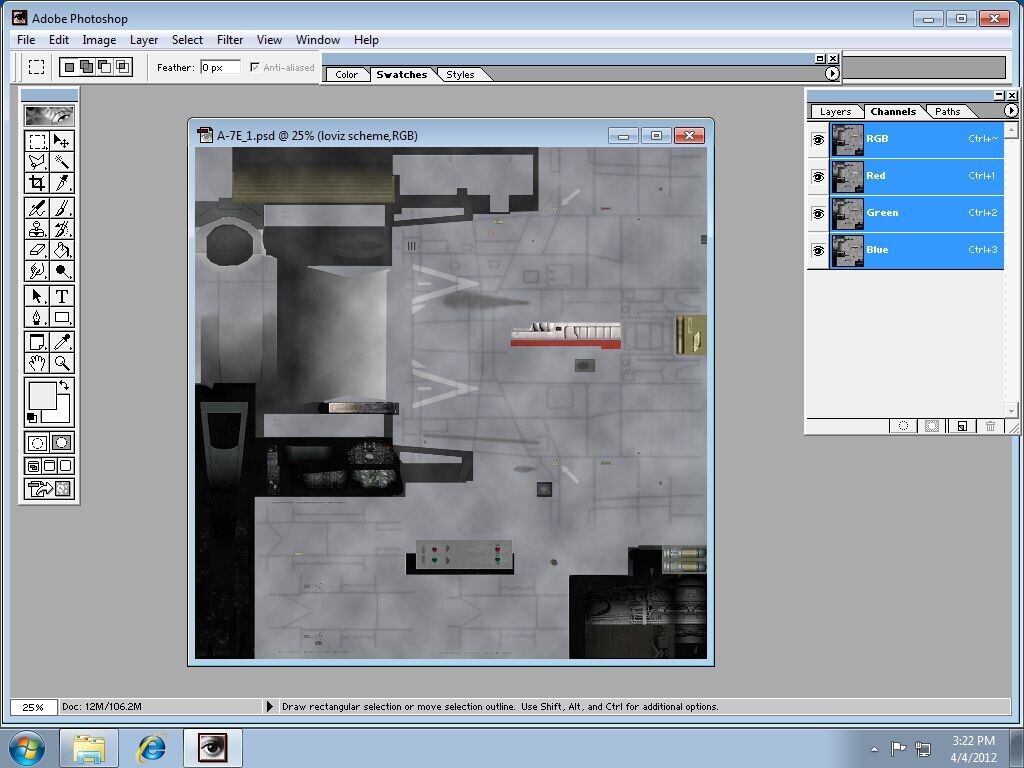Select the Move tool
The height and width of the screenshot is (768, 1024).
(x=62, y=141)
